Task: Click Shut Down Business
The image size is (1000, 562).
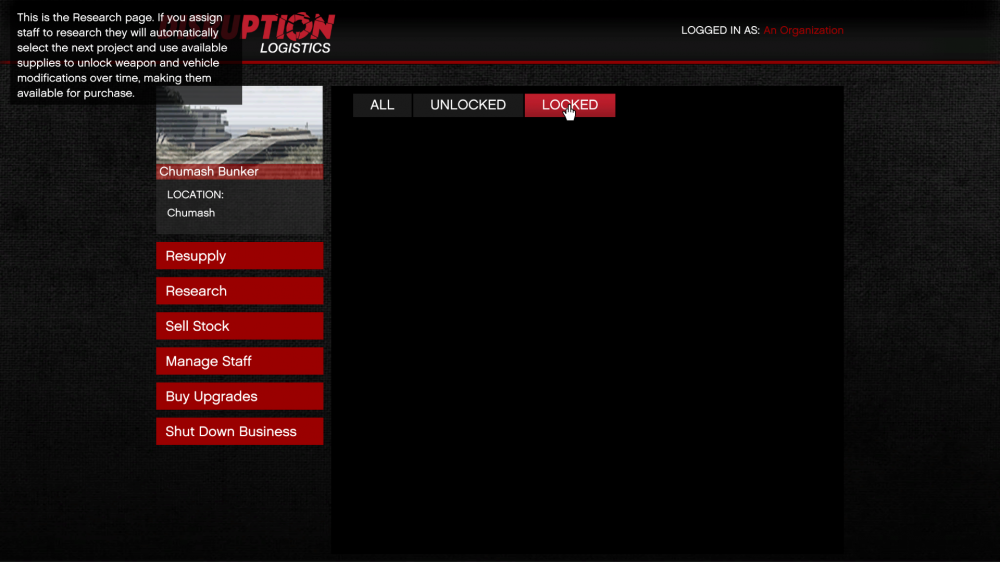Action: (x=240, y=431)
